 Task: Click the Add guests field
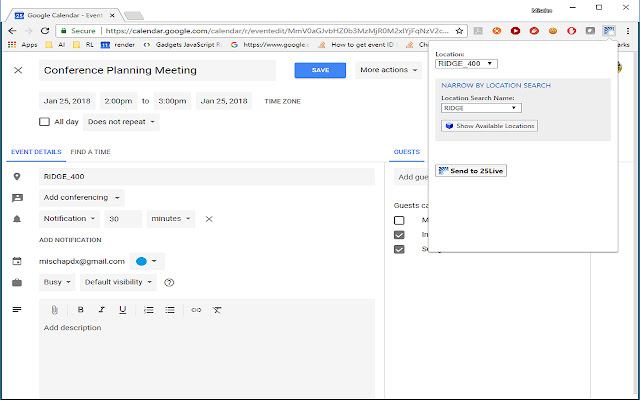tap(411, 177)
